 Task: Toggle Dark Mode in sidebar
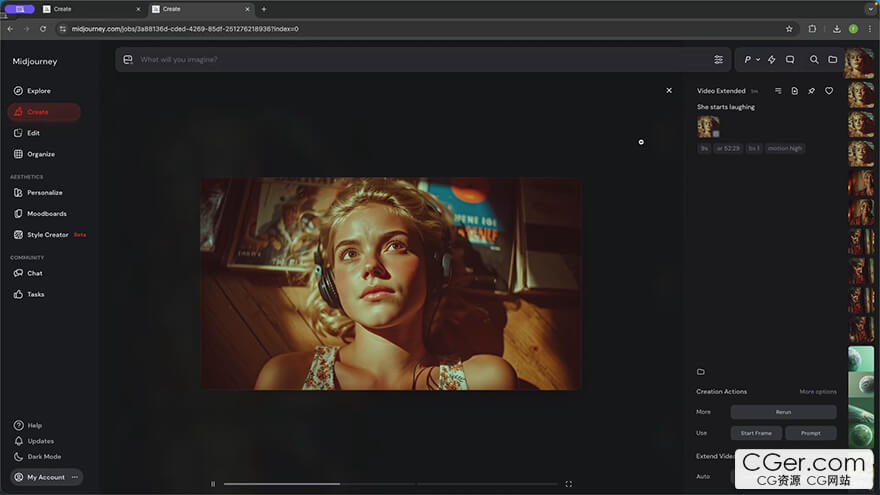click(x=44, y=457)
